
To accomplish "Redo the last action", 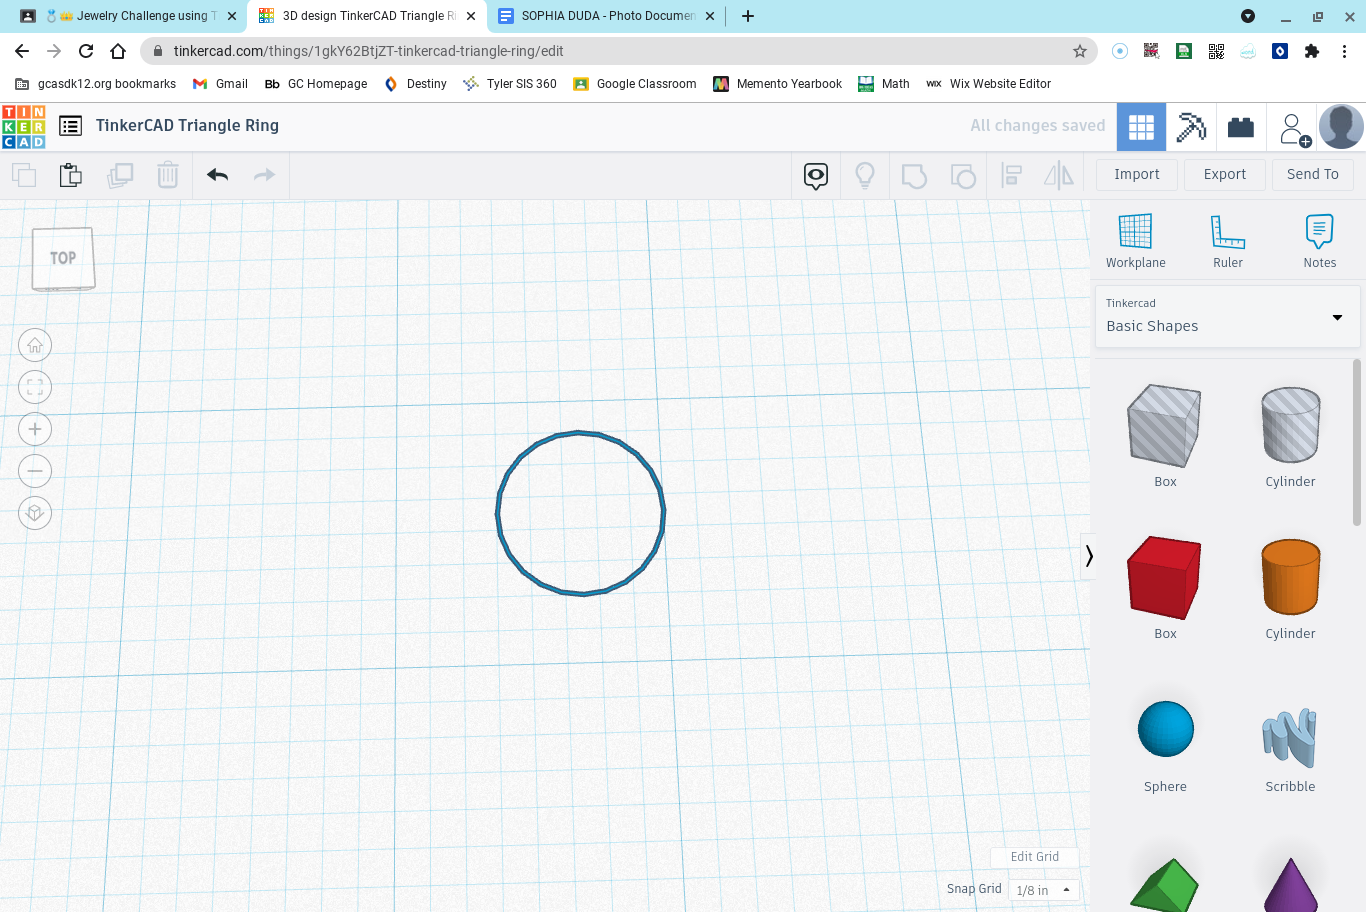I will coord(264,175).
